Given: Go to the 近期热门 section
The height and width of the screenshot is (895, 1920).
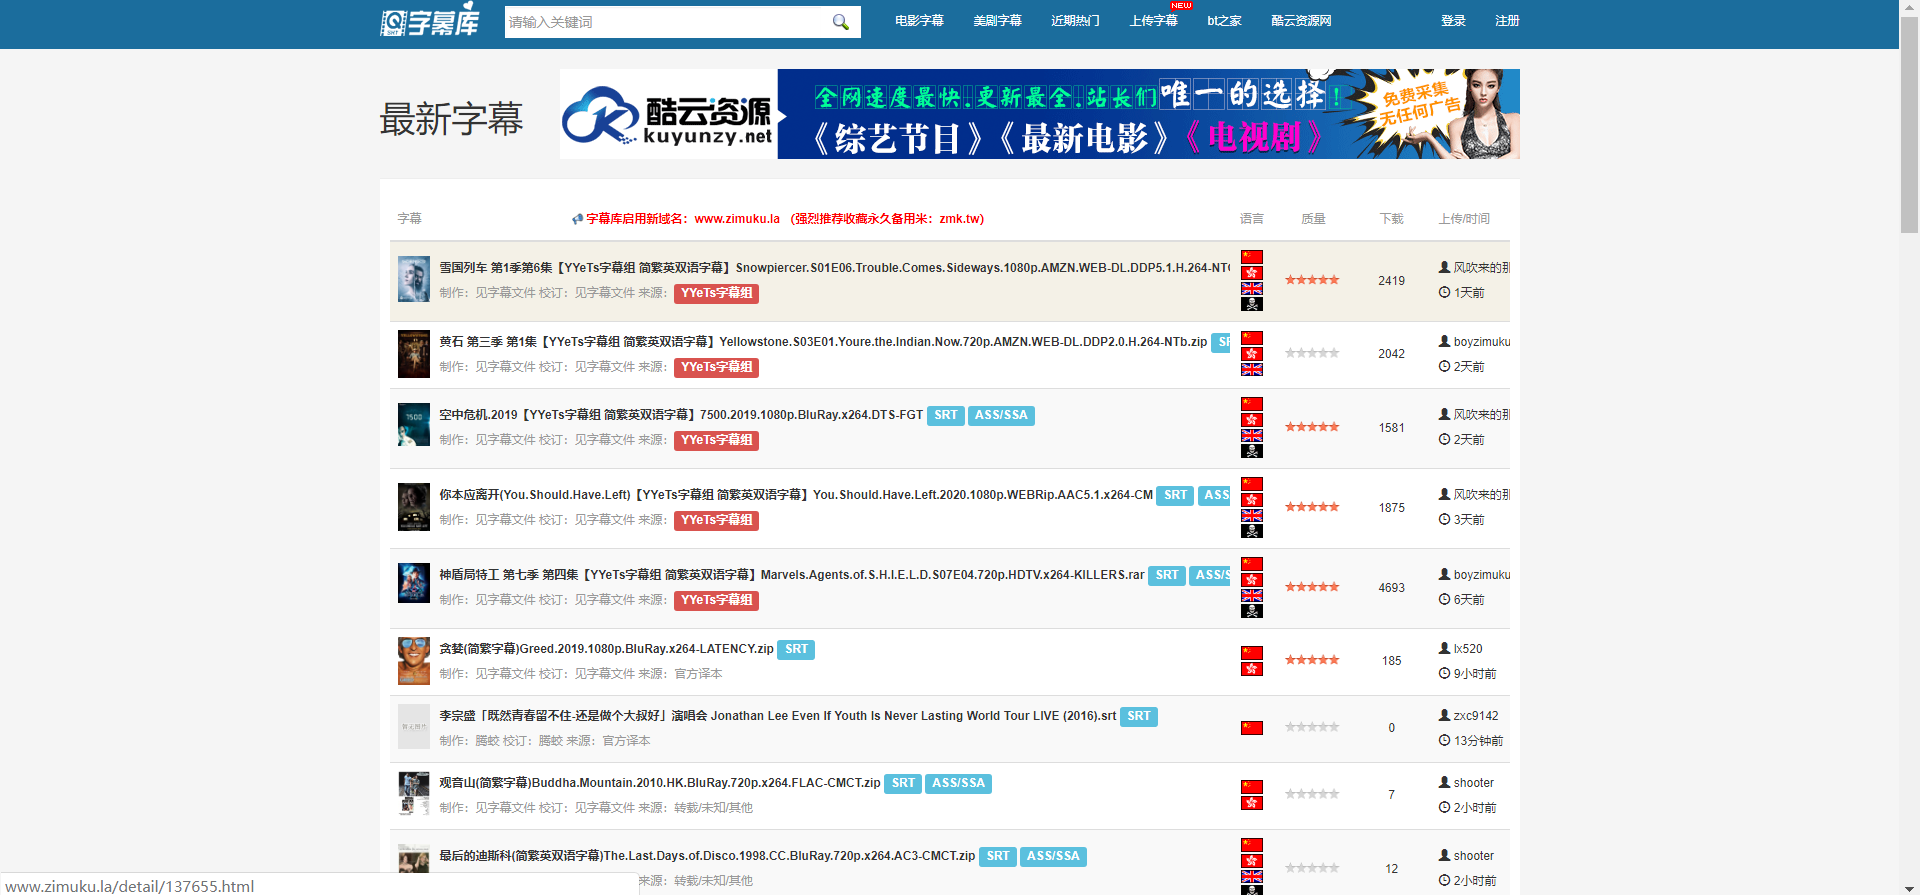Looking at the screenshot, I should tap(1075, 21).
